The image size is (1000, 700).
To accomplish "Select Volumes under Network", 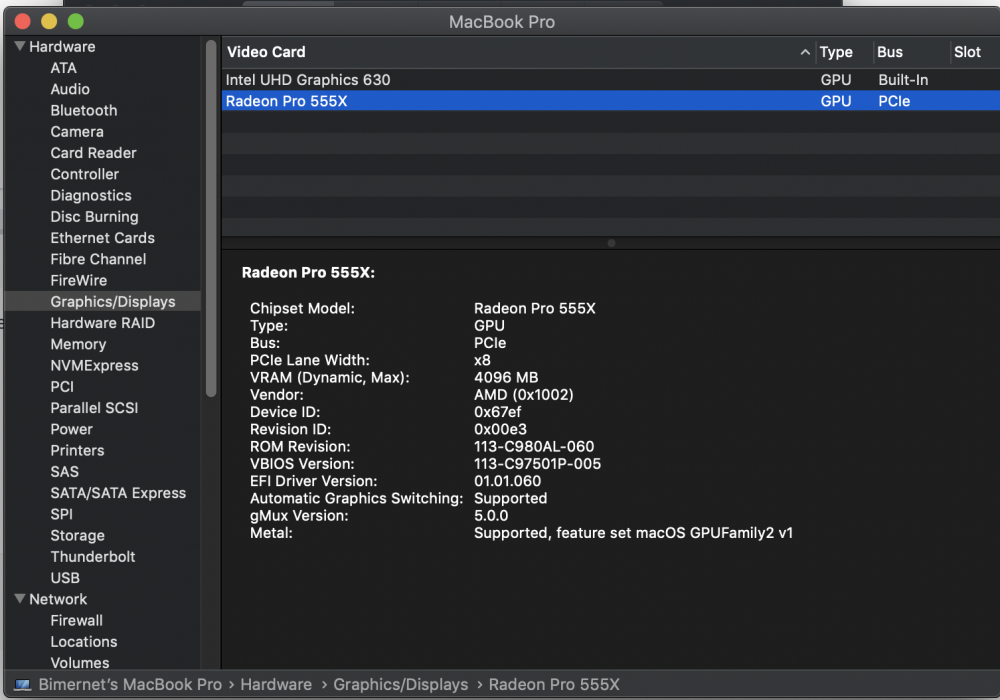I will pyautogui.click(x=80, y=662).
